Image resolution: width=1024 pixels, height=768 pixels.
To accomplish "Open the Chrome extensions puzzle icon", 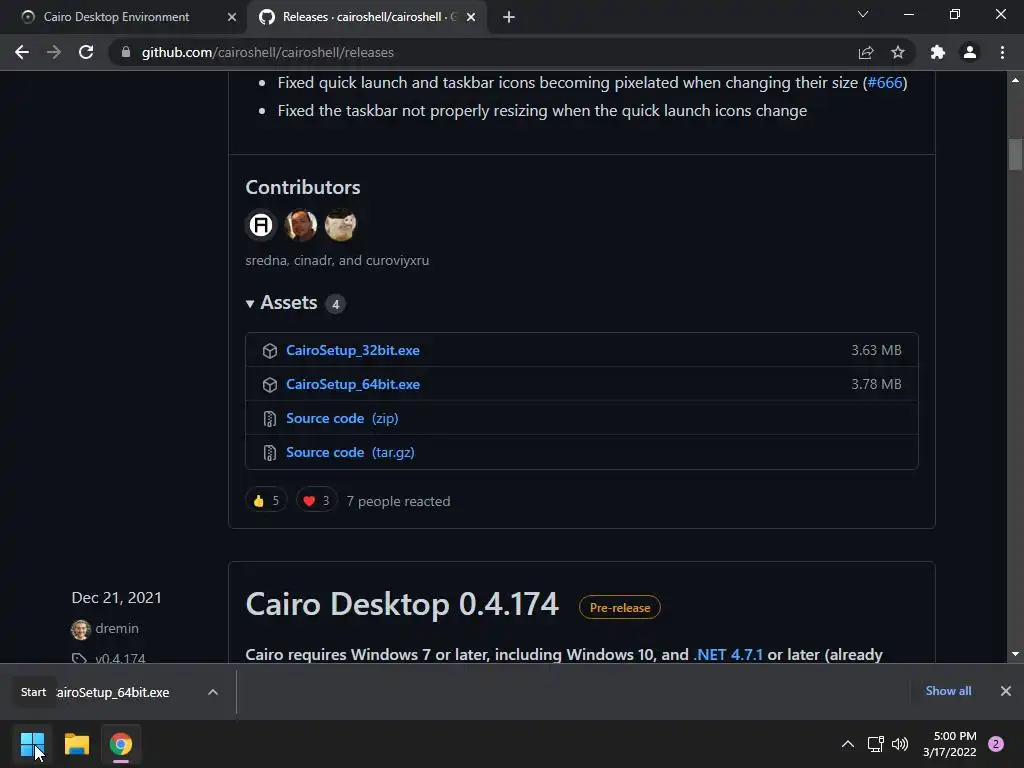I will [938, 52].
